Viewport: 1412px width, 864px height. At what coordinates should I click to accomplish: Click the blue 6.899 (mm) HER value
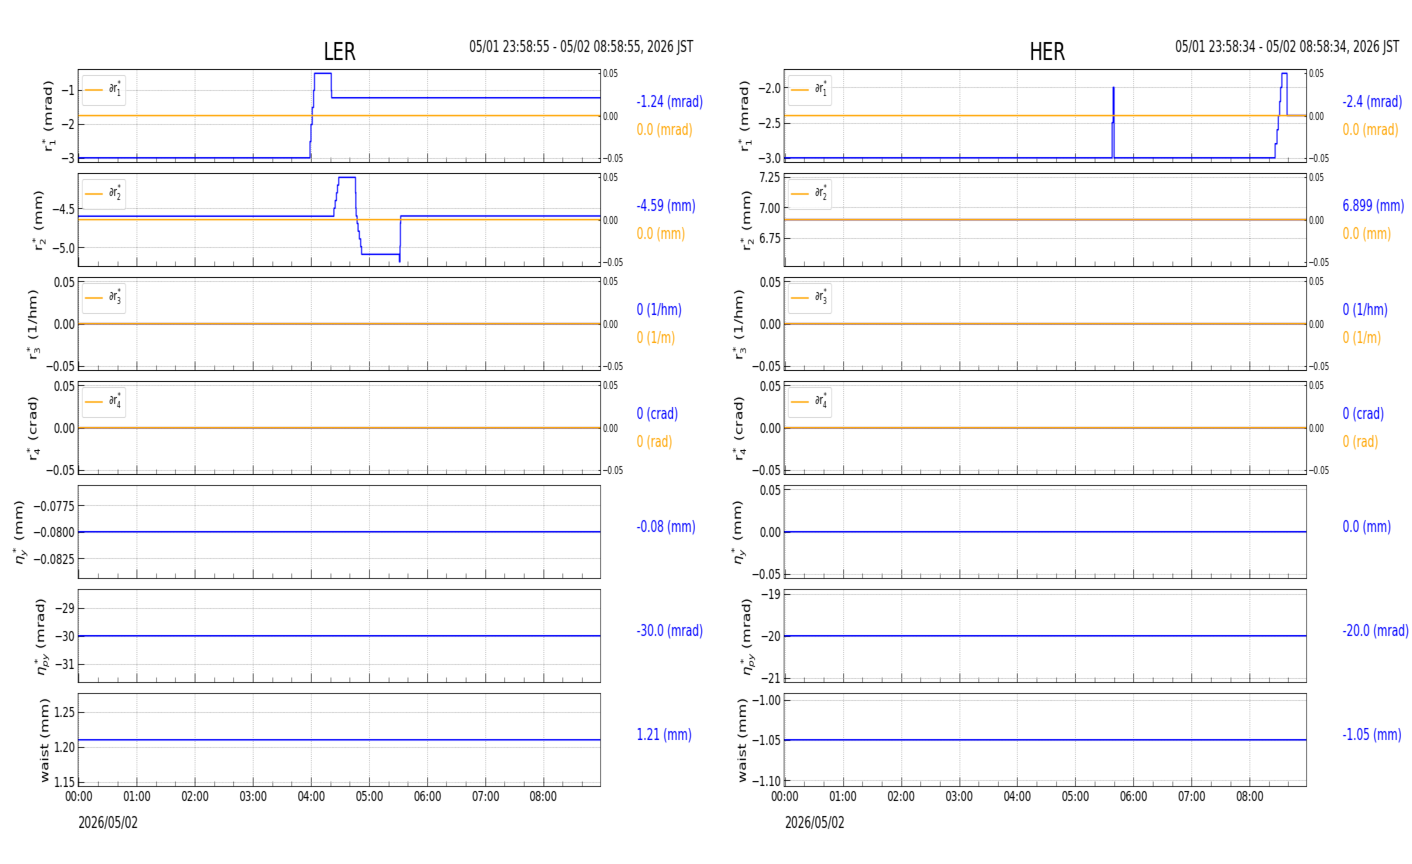[x=1373, y=206]
